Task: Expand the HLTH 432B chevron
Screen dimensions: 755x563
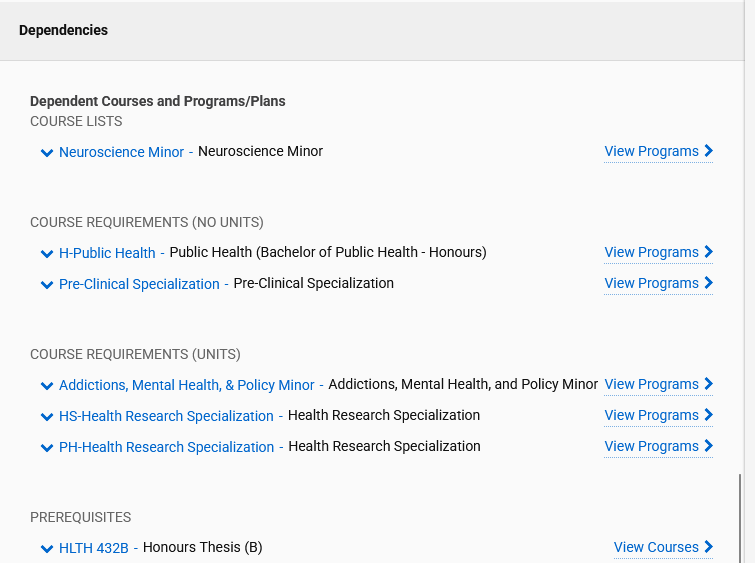Action: point(46,549)
